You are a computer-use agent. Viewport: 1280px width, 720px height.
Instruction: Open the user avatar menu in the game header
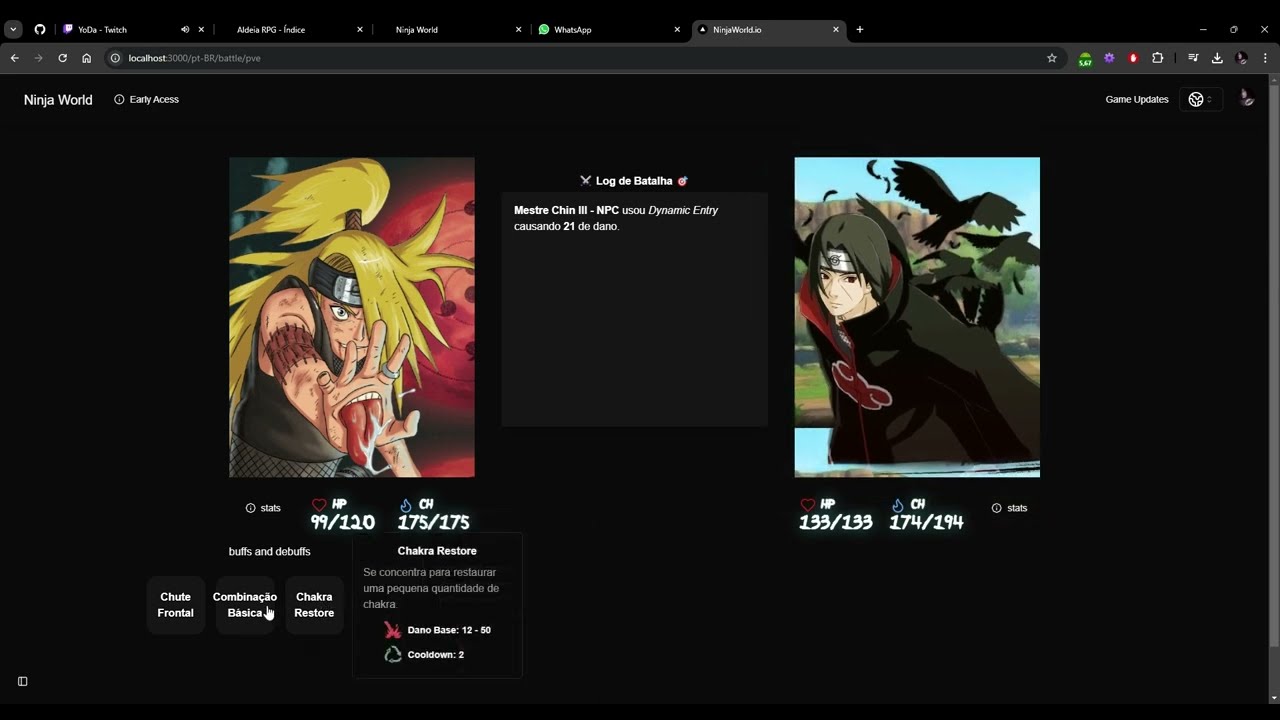pos(1246,98)
